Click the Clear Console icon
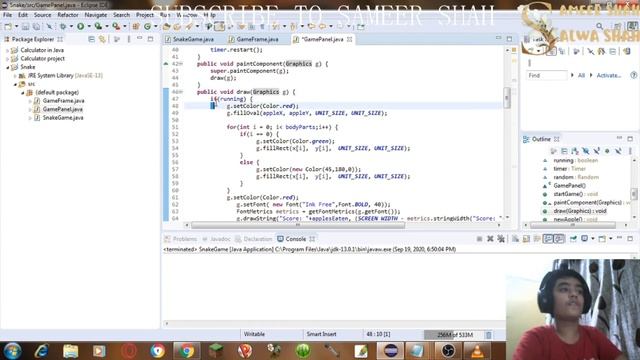The width and height of the screenshot is (640, 360). click(x=515, y=239)
